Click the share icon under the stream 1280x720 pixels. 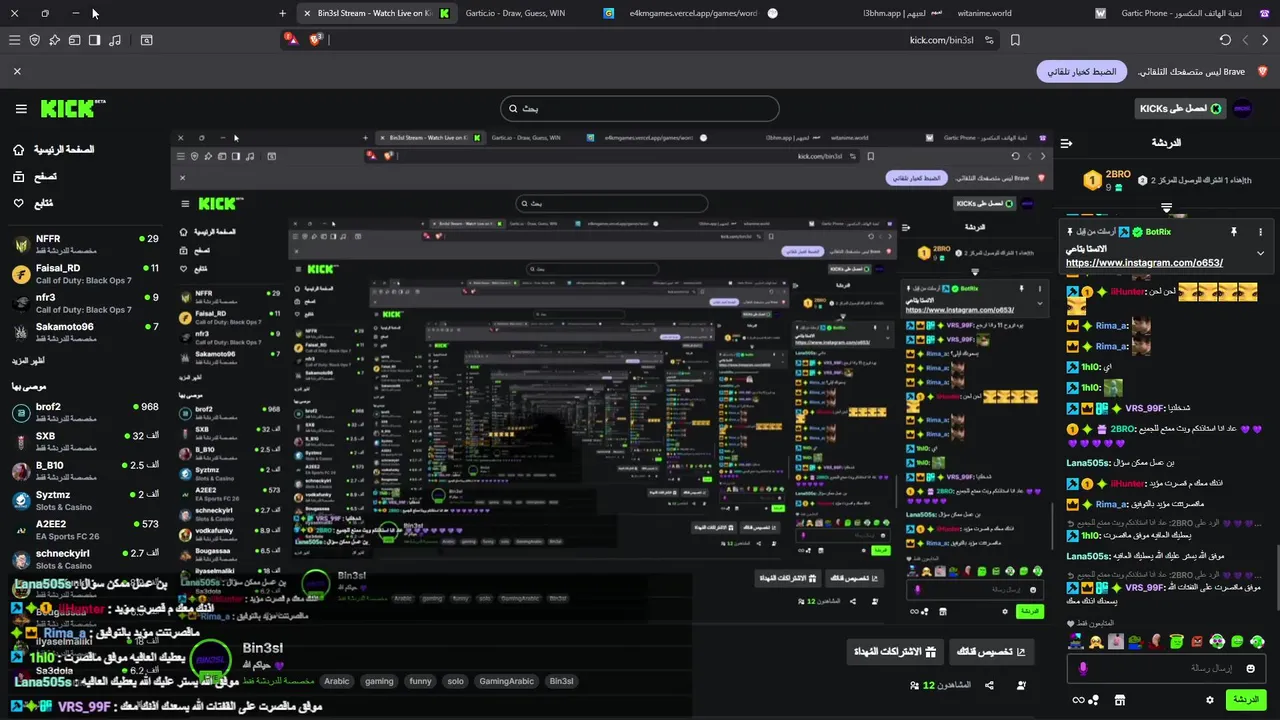coord(989,685)
